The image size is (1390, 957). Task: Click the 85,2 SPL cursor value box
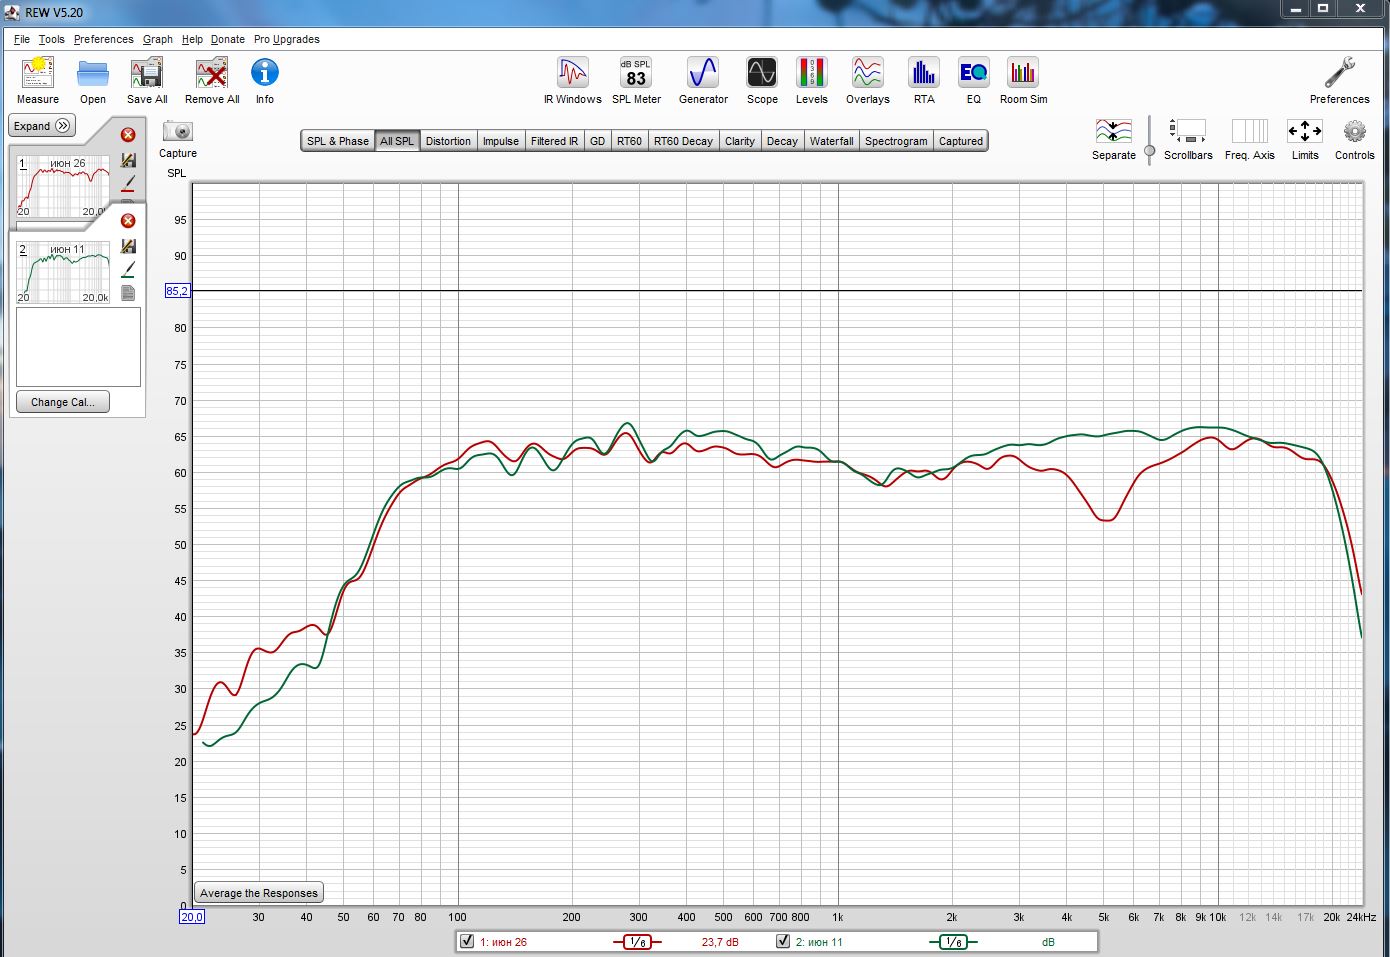pos(177,291)
